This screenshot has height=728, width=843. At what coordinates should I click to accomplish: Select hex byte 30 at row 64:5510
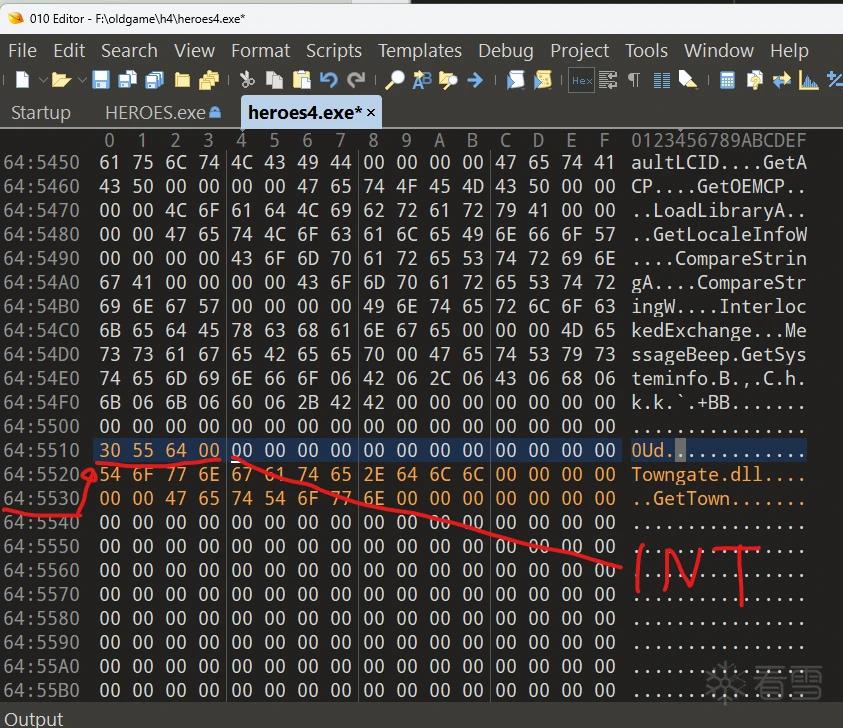pyautogui.click(x=110, y=450)
